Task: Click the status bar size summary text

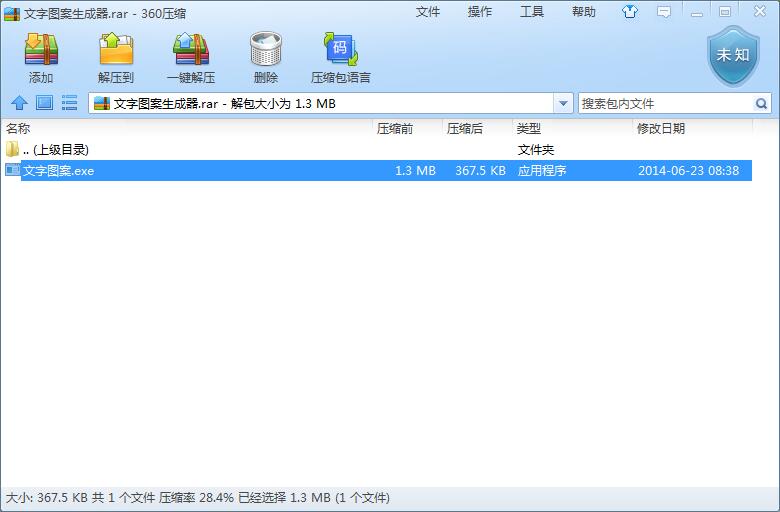Action: click(197, 498)
